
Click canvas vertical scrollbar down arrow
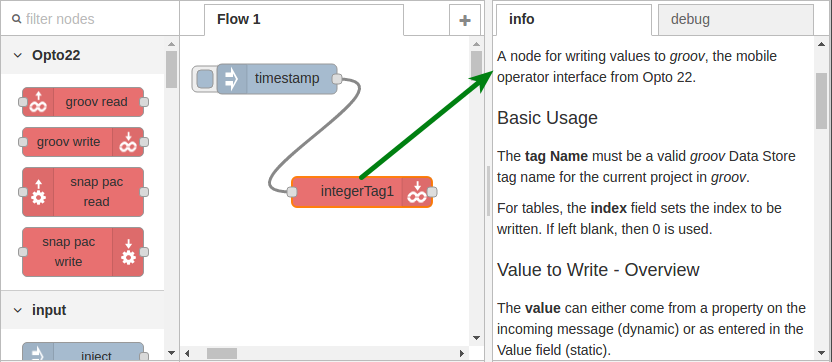click(476, 338)
